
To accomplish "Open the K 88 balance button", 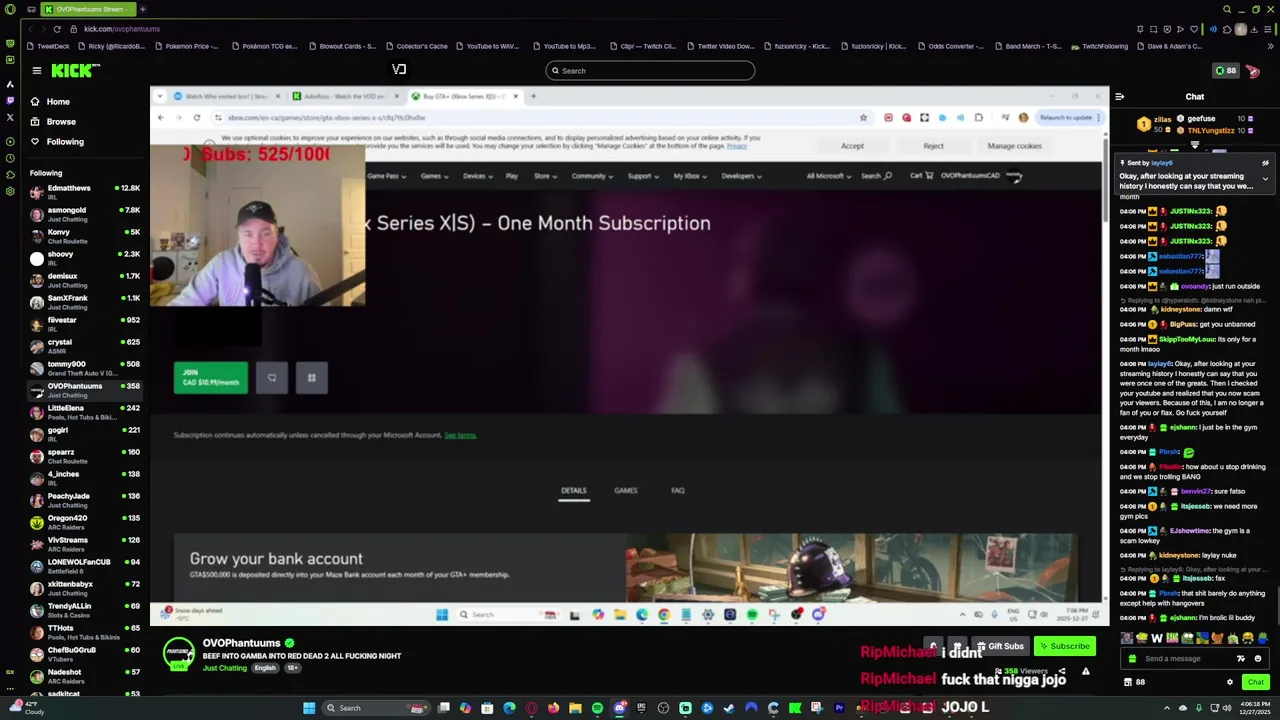I will pos(1225,71).
